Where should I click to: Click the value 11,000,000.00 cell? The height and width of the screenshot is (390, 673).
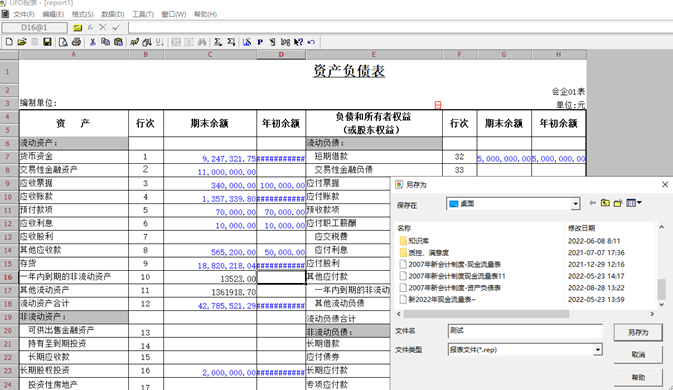pos(210,170)
